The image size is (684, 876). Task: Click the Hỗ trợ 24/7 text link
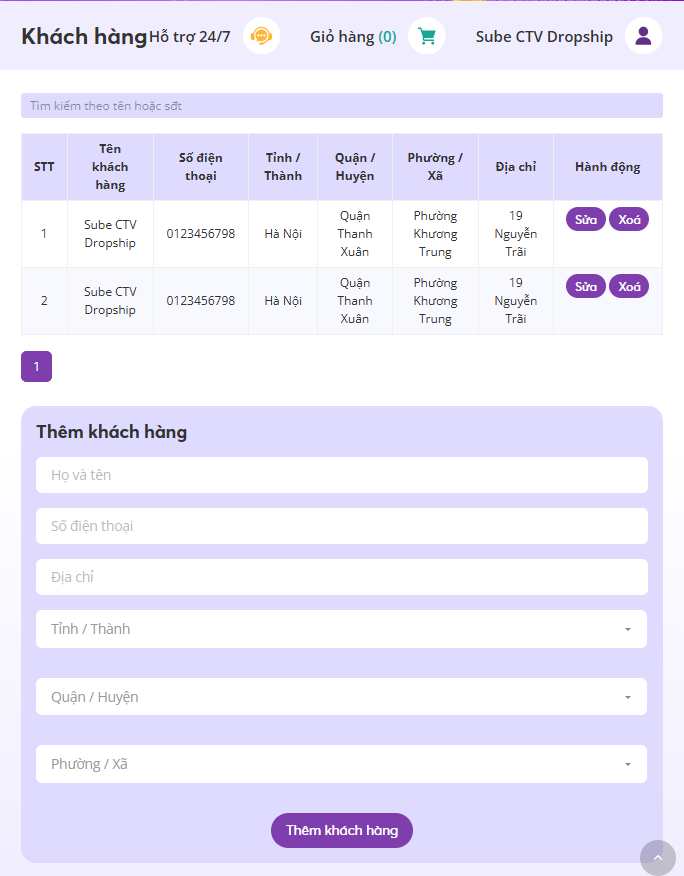tap(189, 37)
